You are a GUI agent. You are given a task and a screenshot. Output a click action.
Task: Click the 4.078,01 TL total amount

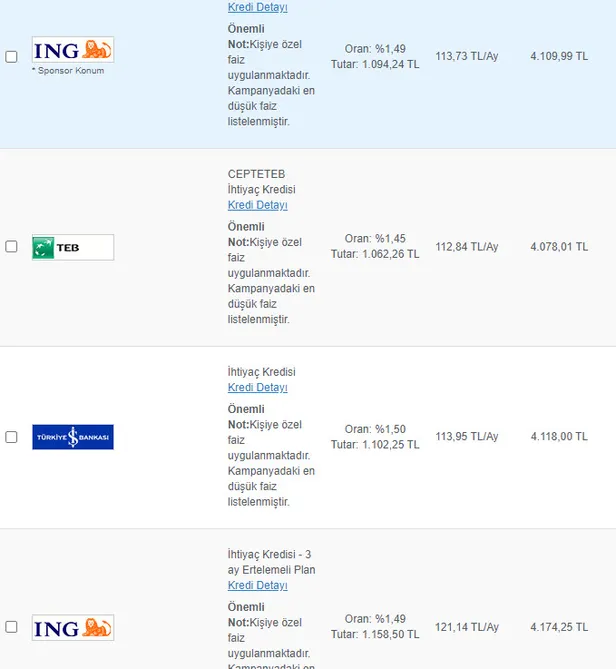[x=559, y=247]
